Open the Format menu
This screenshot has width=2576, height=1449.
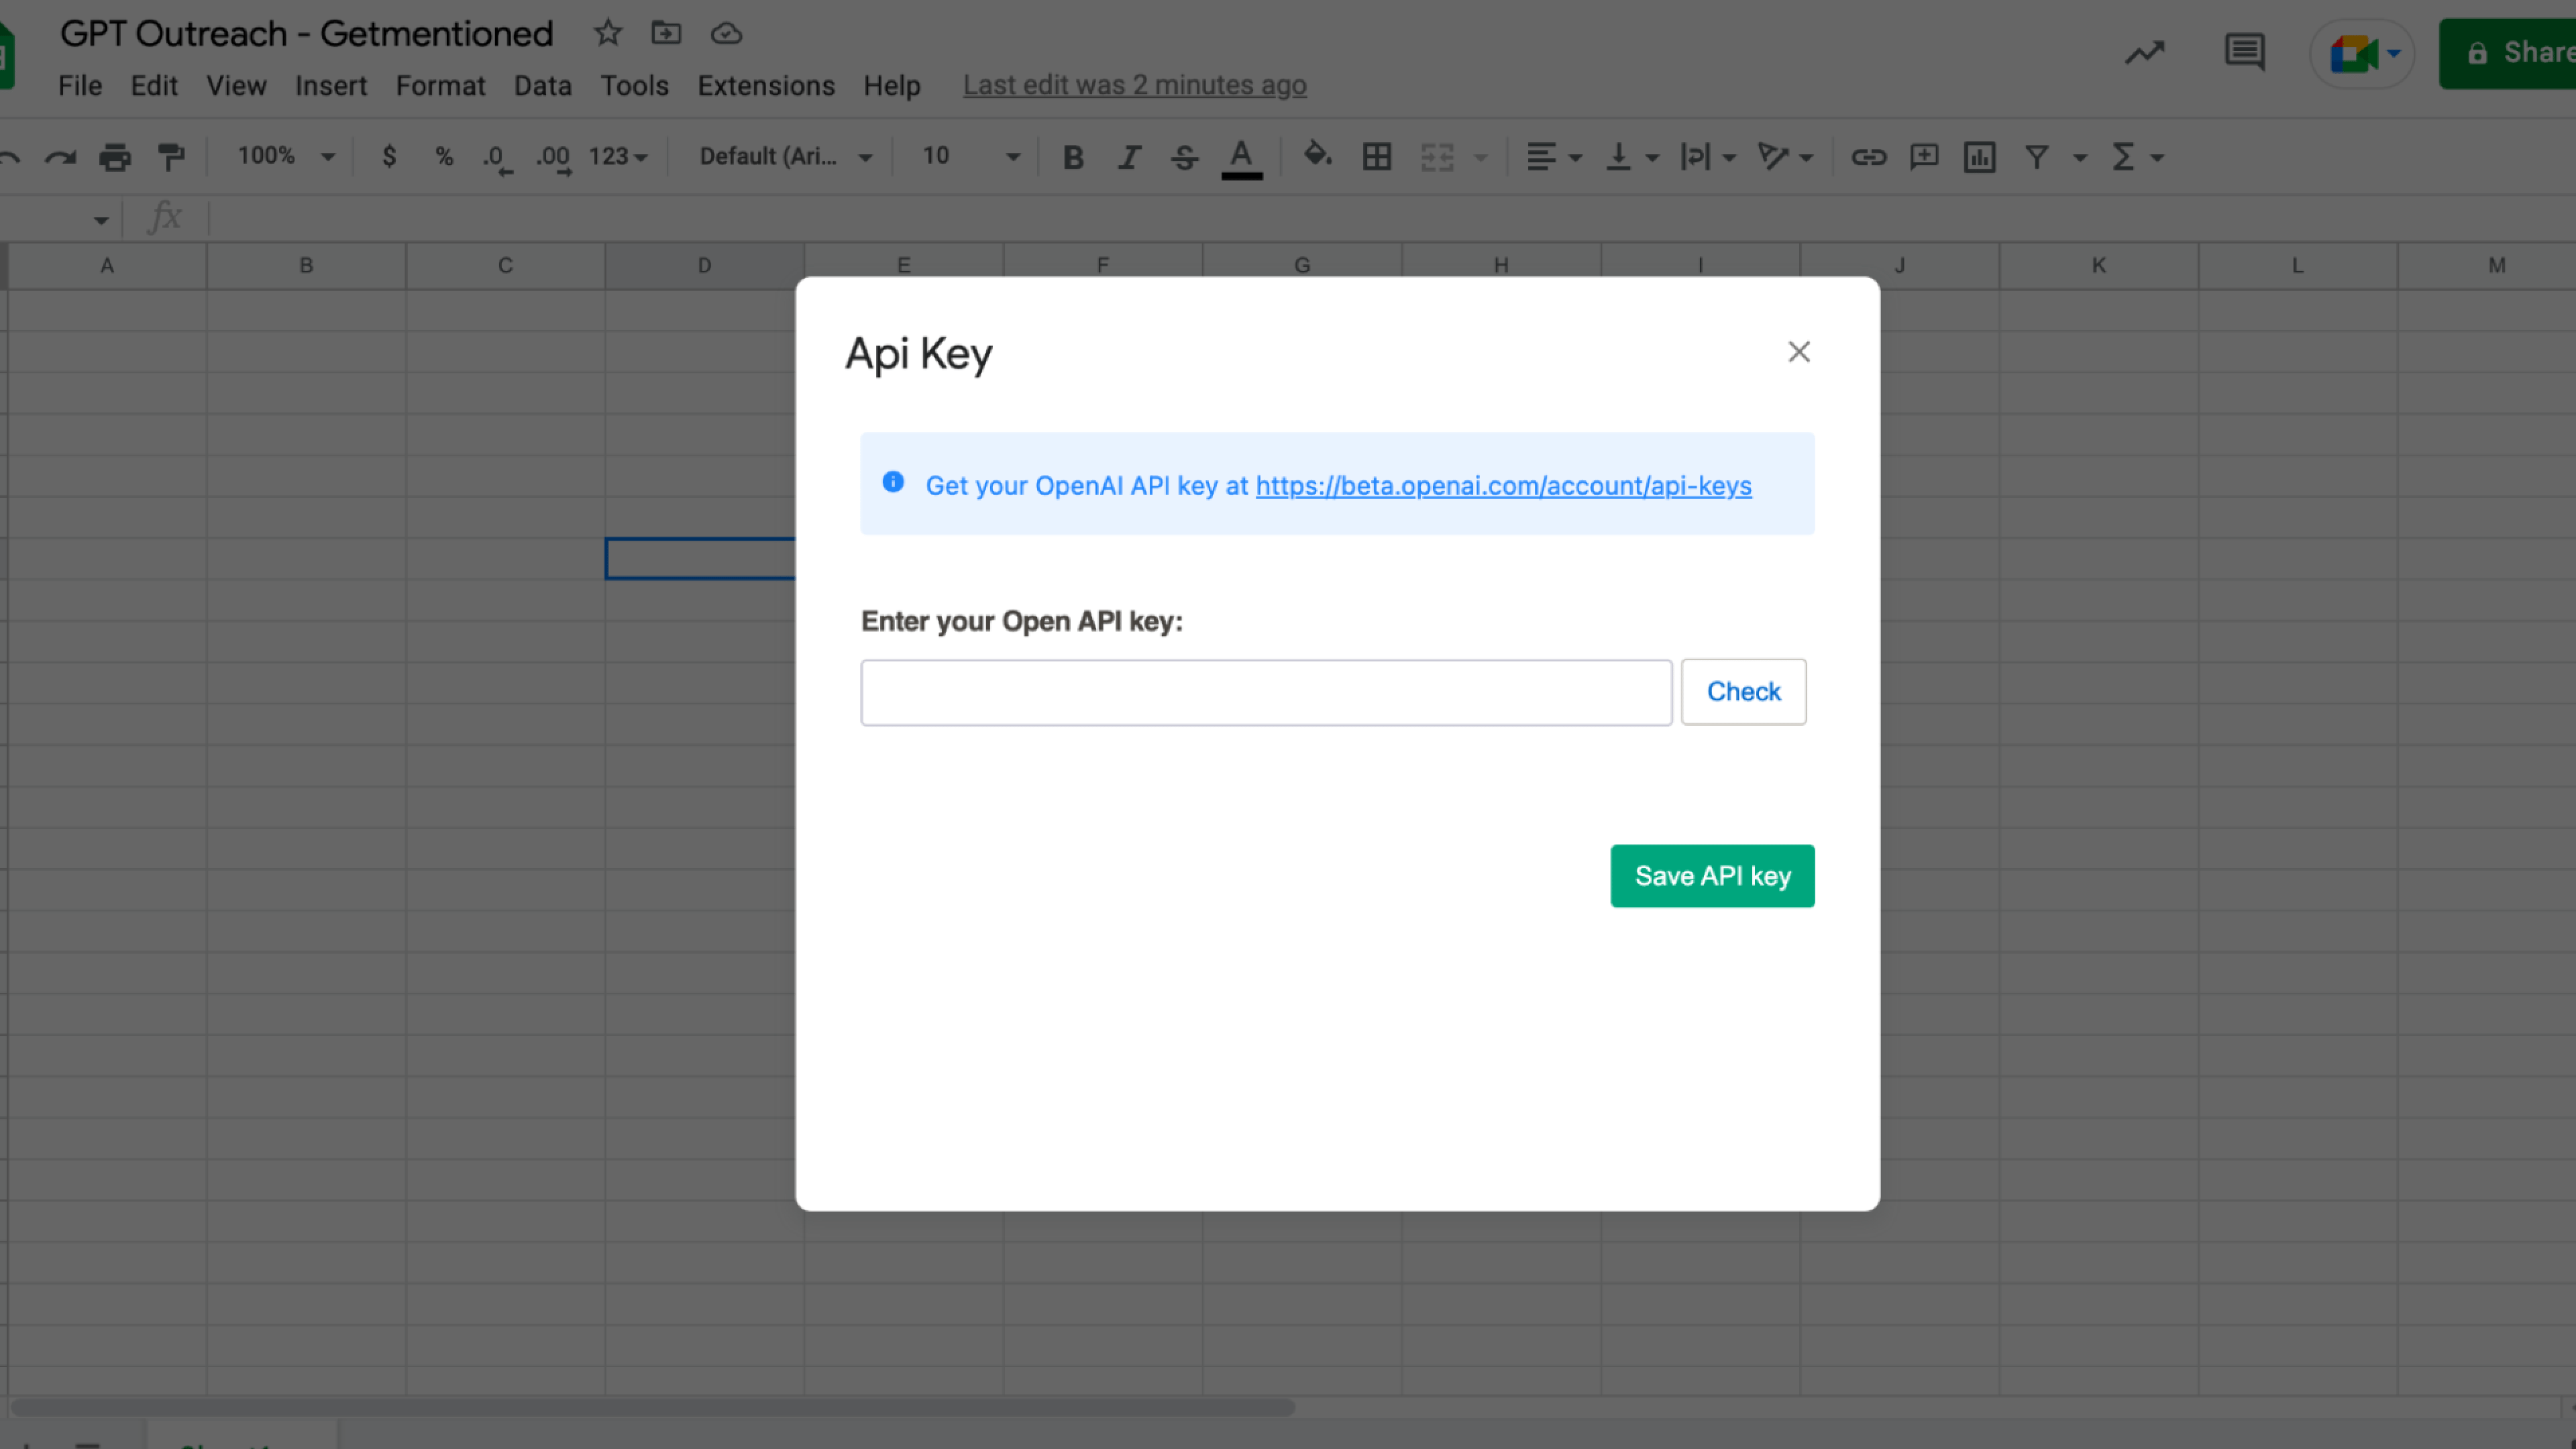tap(440, 86)
